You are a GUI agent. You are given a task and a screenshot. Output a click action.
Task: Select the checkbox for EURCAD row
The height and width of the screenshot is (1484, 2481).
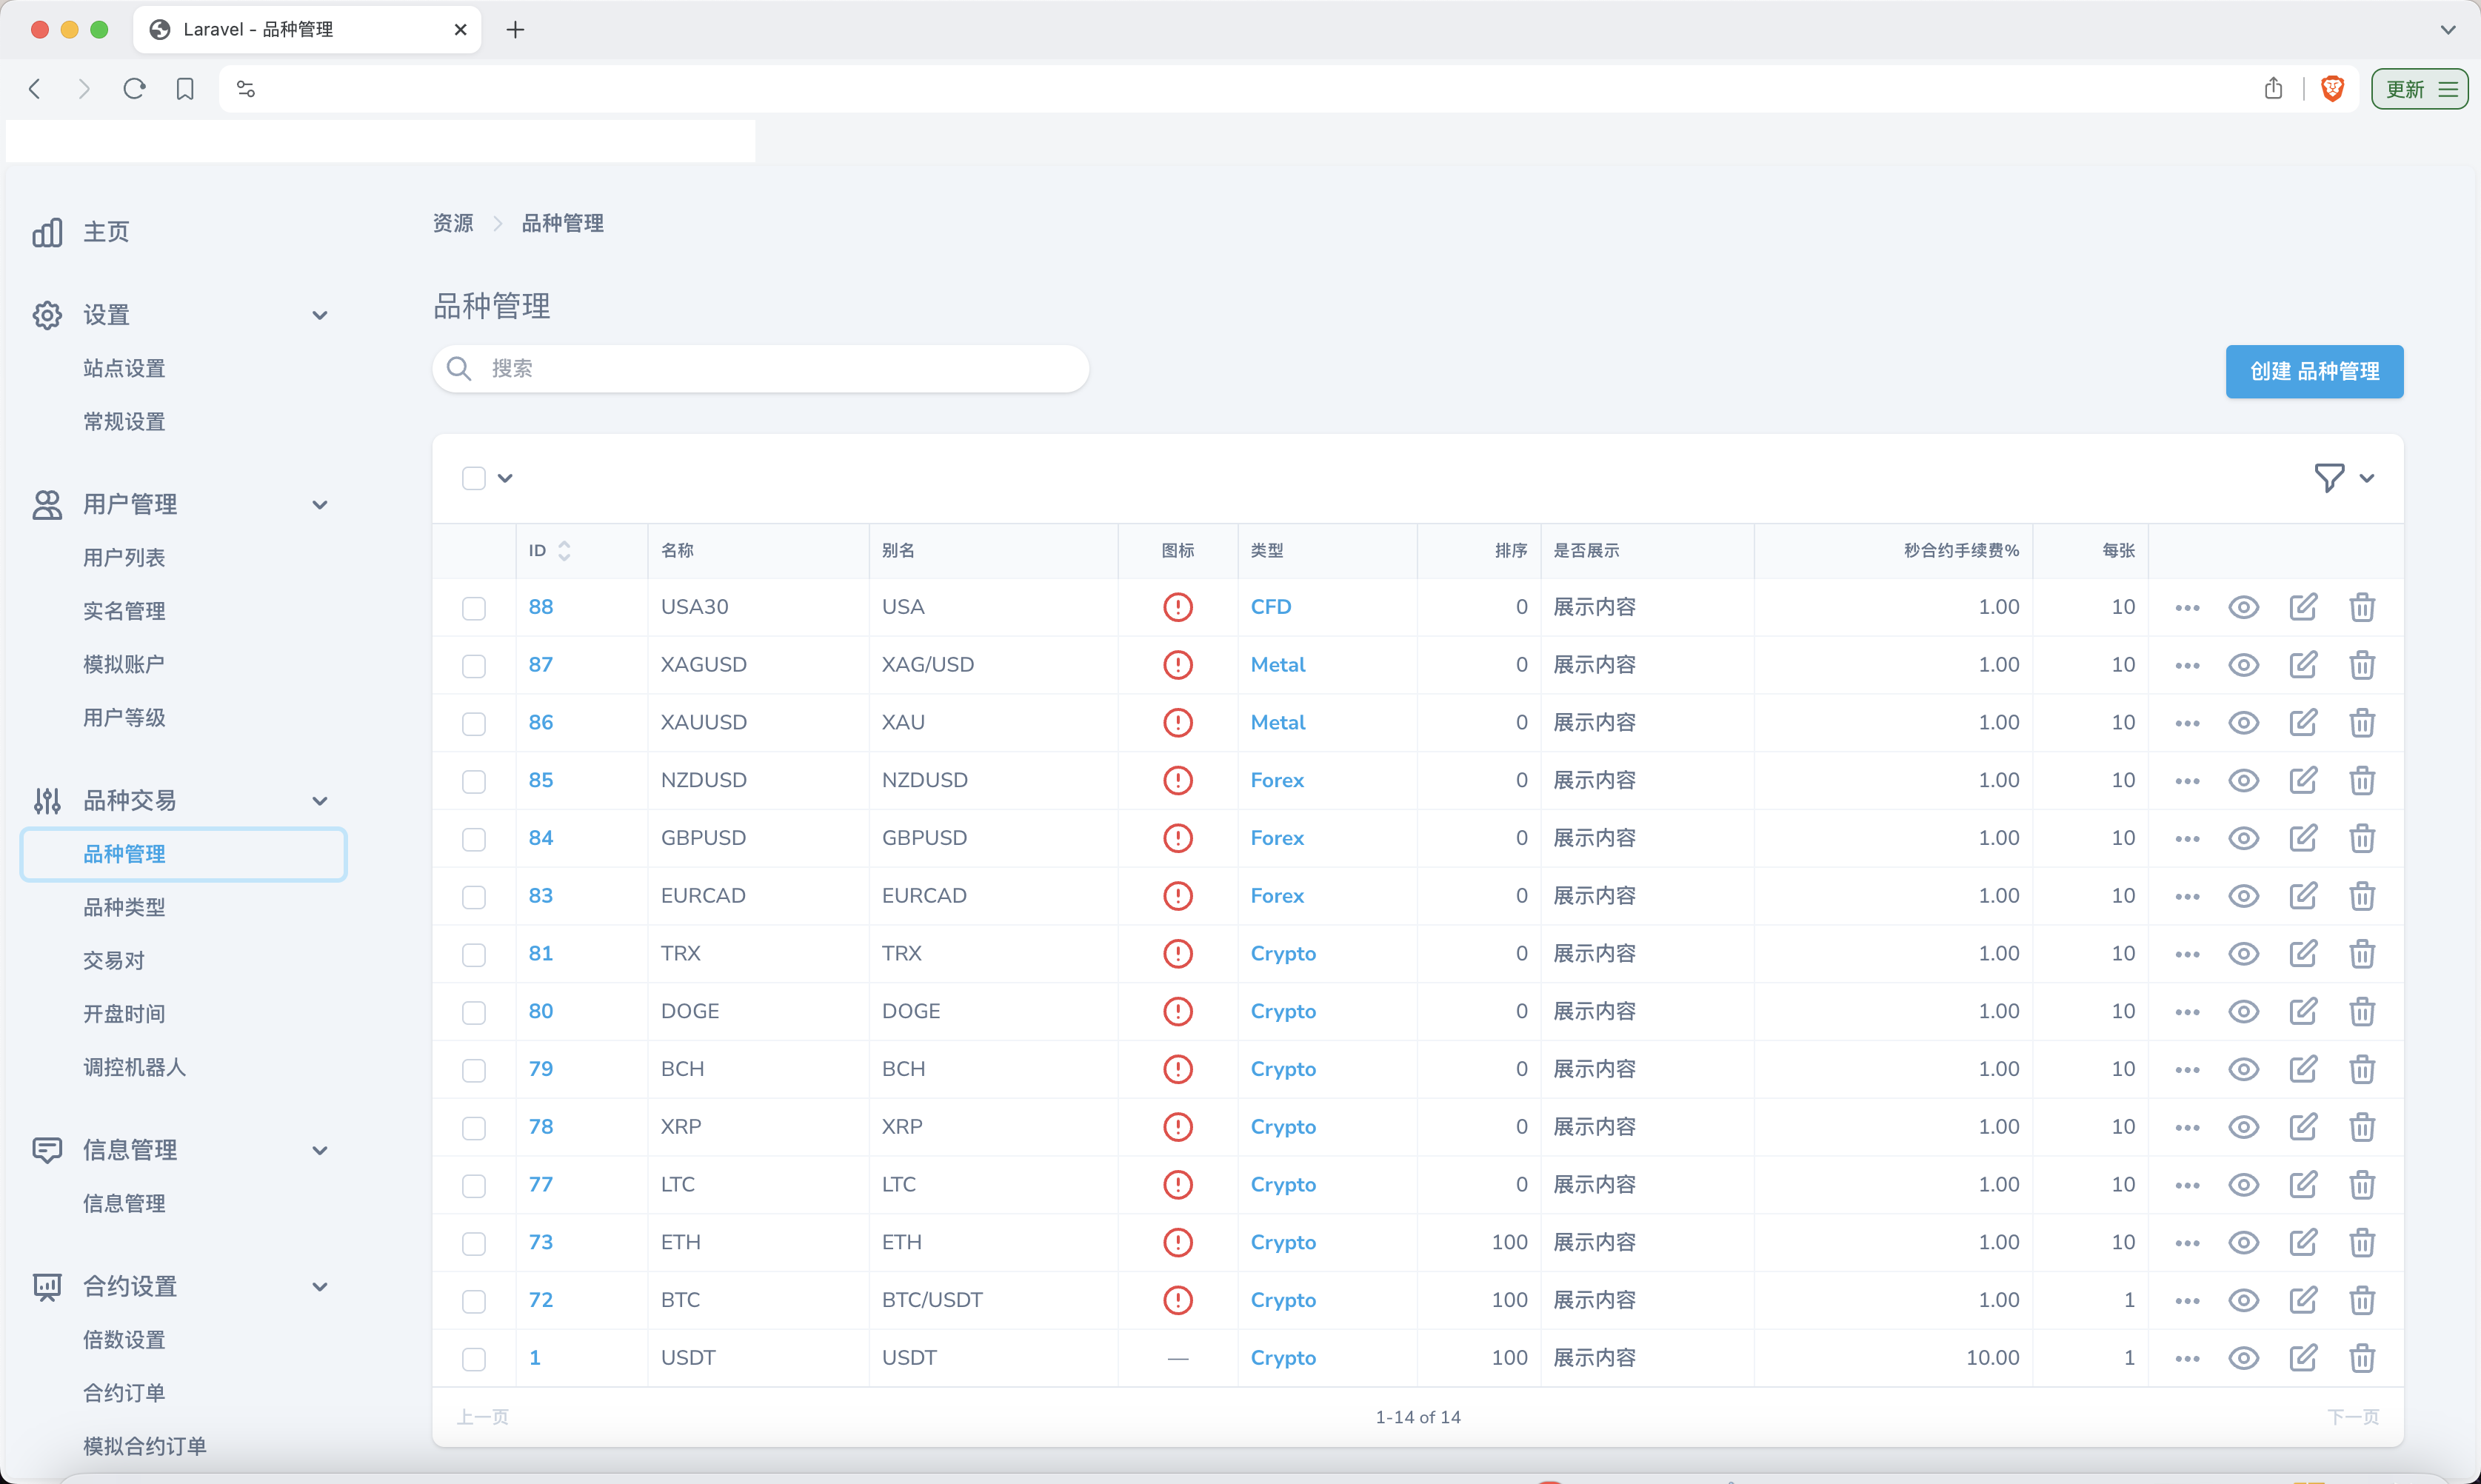point(474,897)
